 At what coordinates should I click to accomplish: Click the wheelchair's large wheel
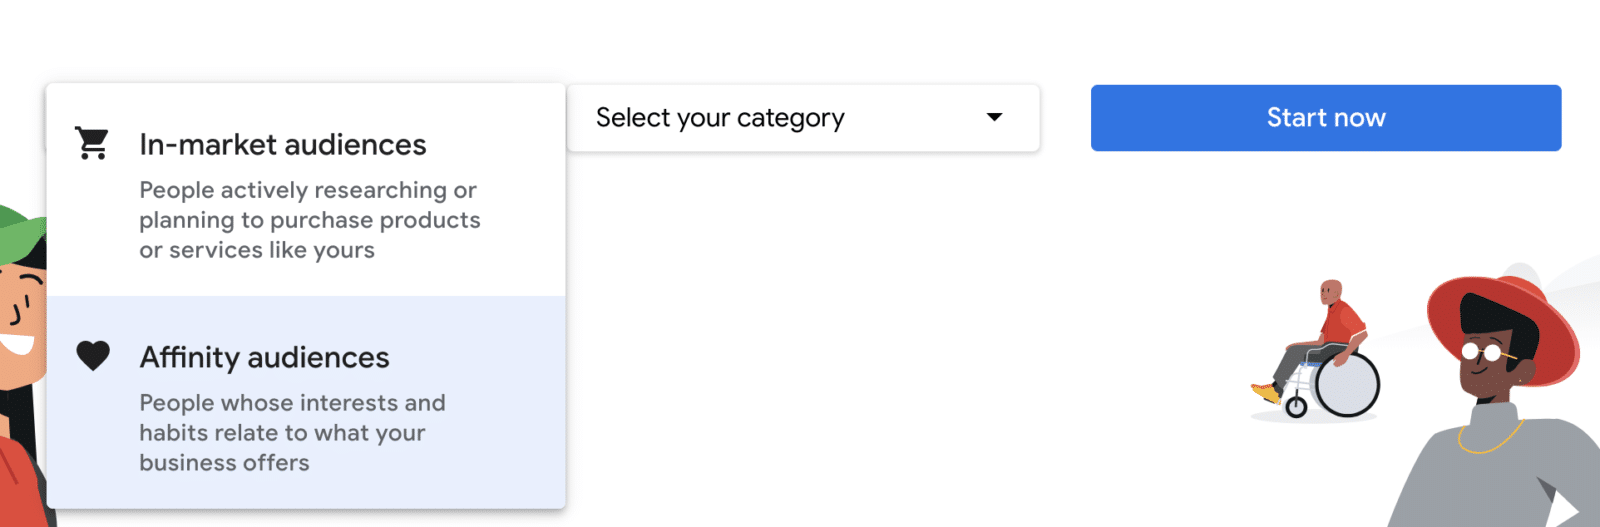point(1347,385)
